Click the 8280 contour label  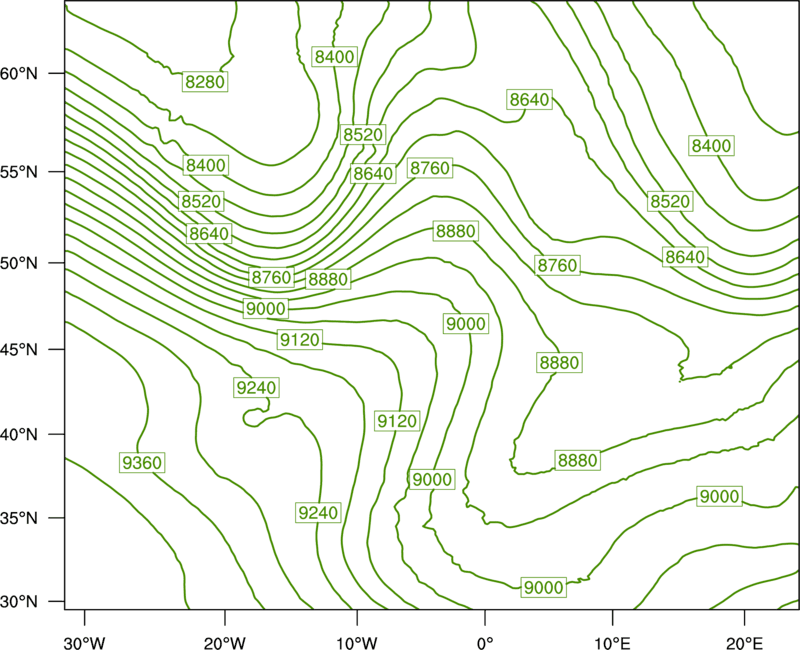tap(205, 82)
